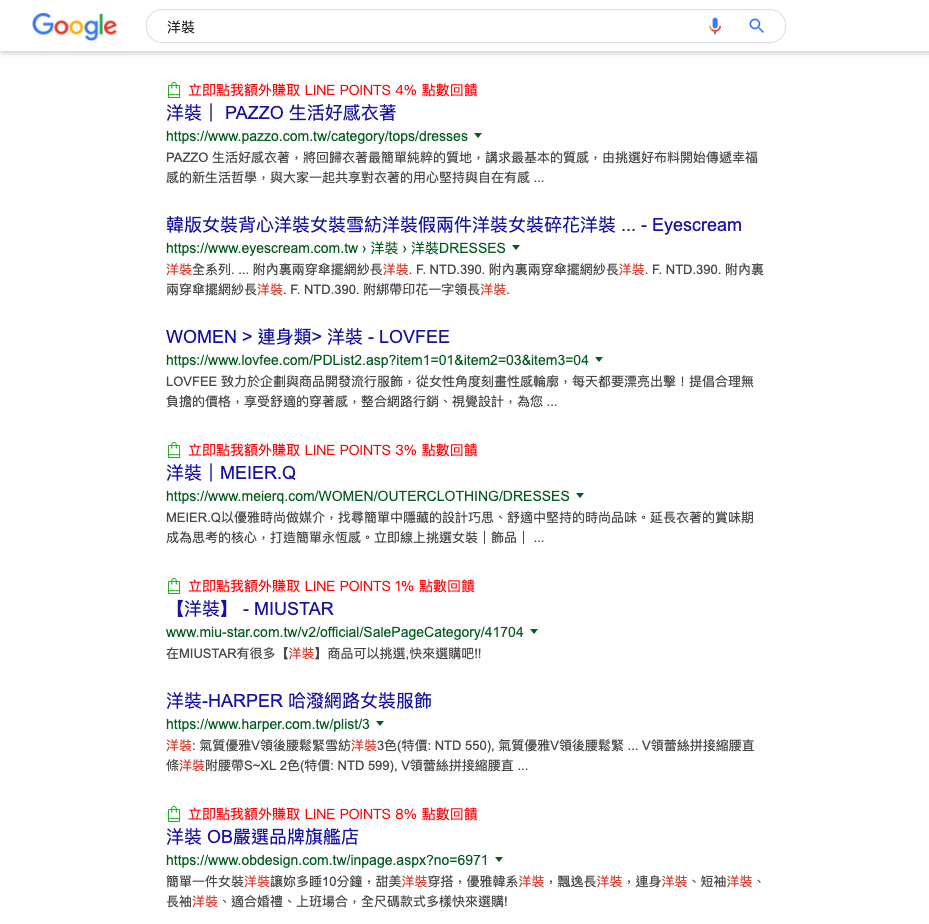Open LINE POINTS 4% 點數回饋 promo link
Image resolution: width=929 pixels, height=924 pixels.
coord(333,90)
